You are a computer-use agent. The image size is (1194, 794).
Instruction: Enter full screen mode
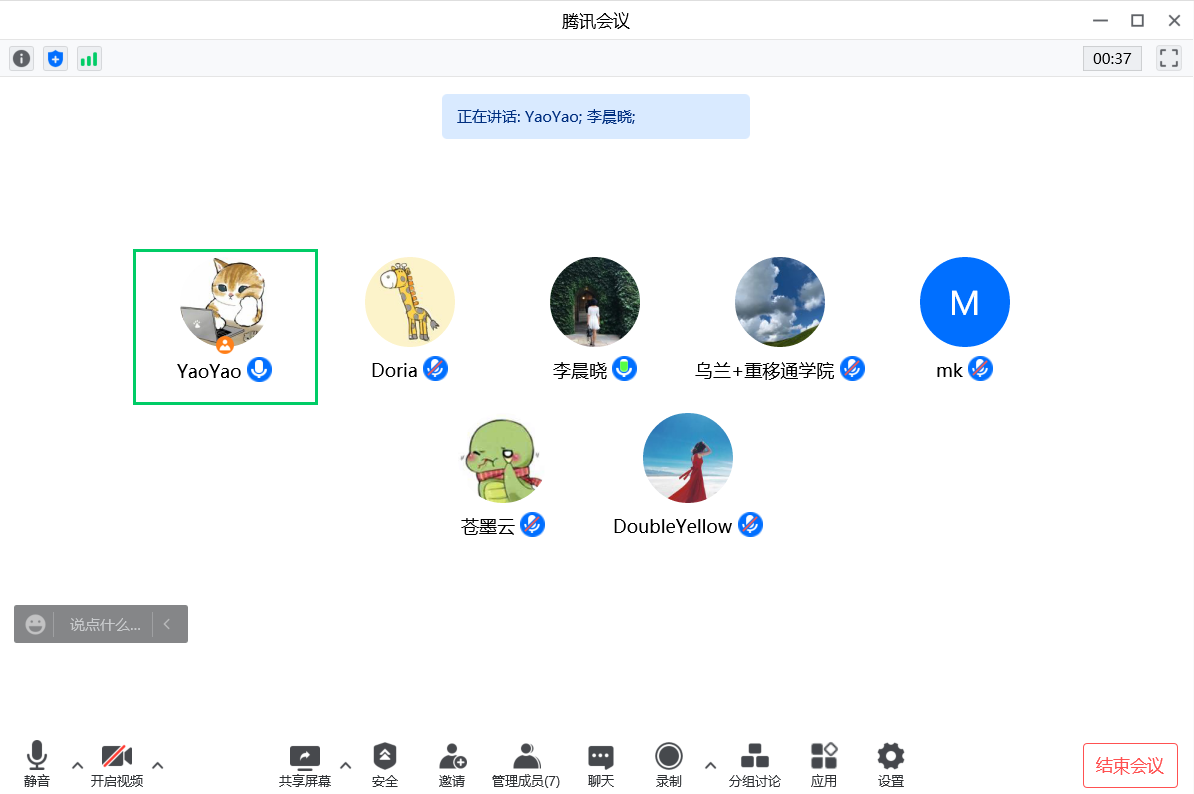pyautogui.click(x=1168, y=58)
